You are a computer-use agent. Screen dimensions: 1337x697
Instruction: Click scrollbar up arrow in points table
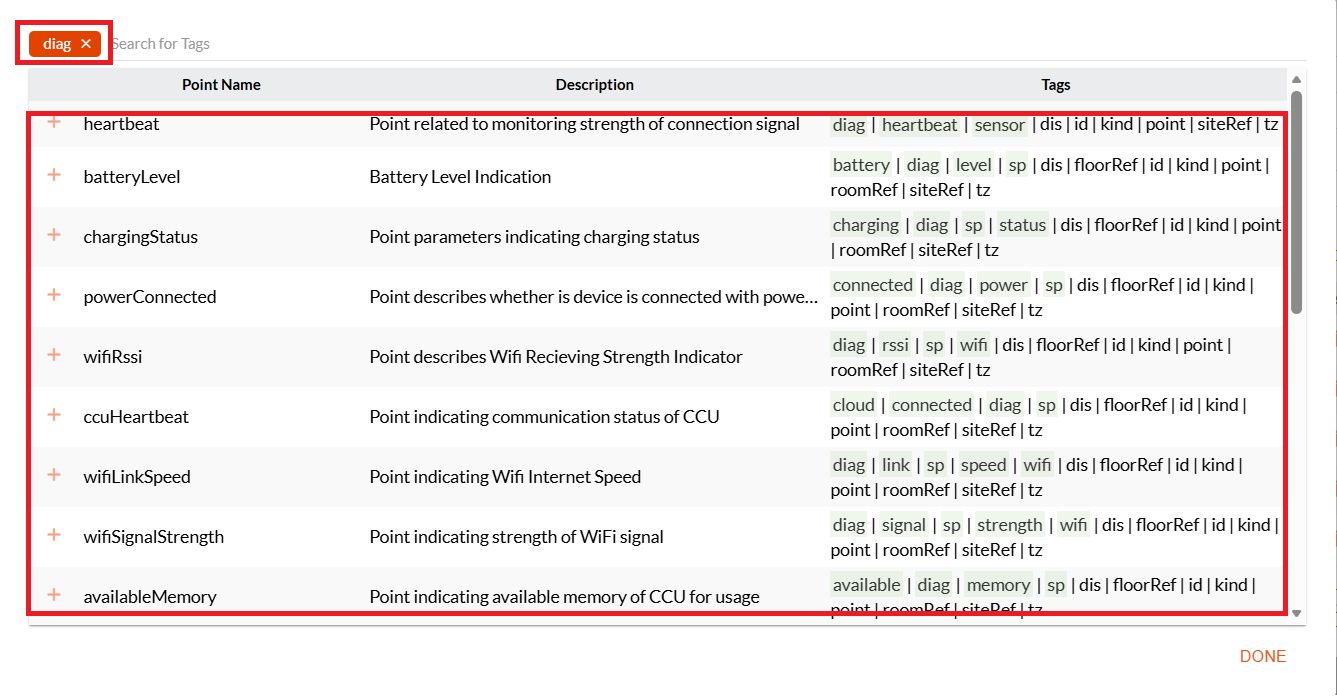pos(1296,80)
